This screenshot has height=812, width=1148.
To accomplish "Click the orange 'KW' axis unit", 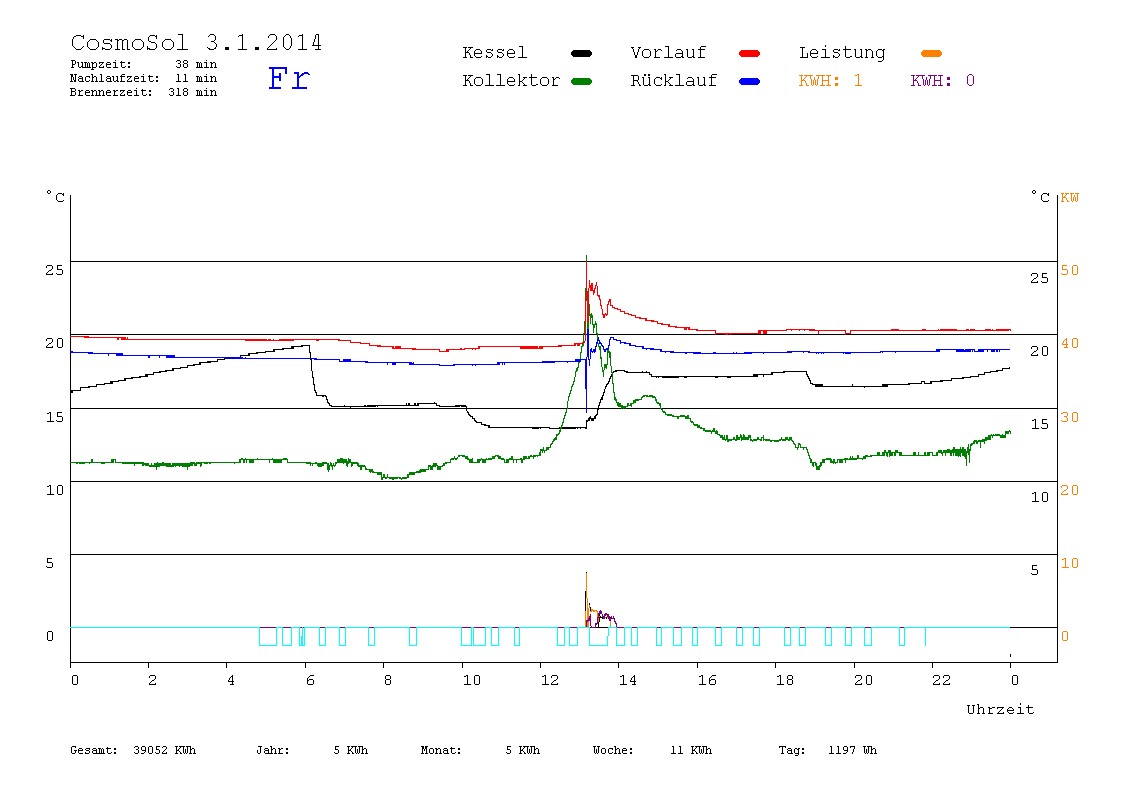I will click(x=1070, y=198).
